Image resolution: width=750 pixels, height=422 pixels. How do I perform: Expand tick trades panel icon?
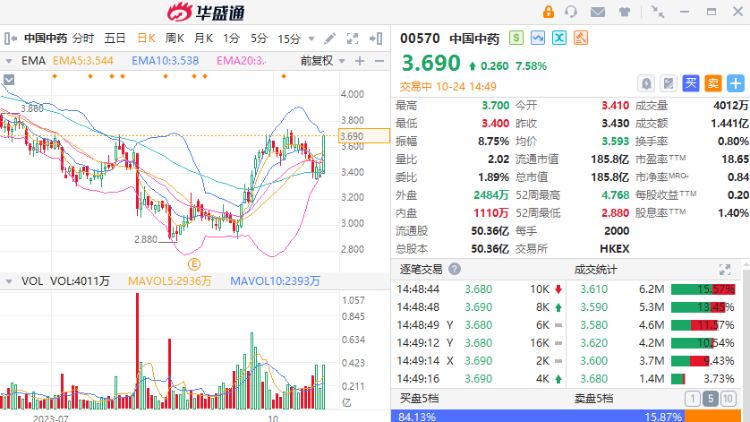725,269
